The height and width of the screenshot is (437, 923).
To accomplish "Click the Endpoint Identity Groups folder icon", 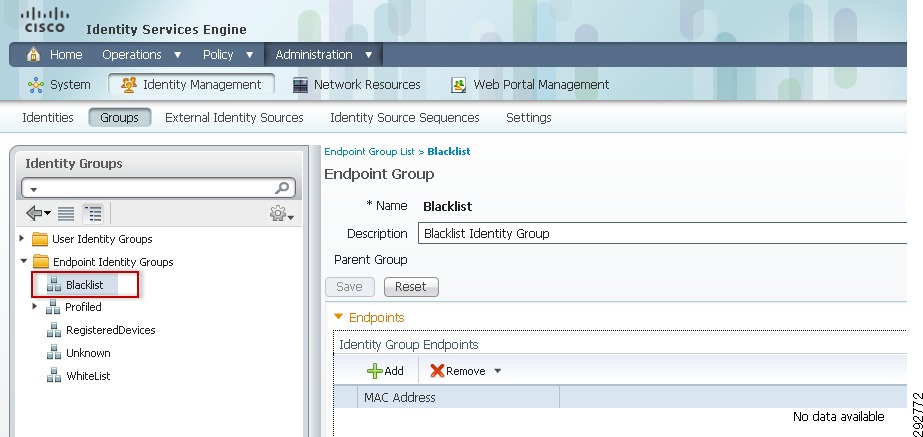I will click(x=41, y=261).
